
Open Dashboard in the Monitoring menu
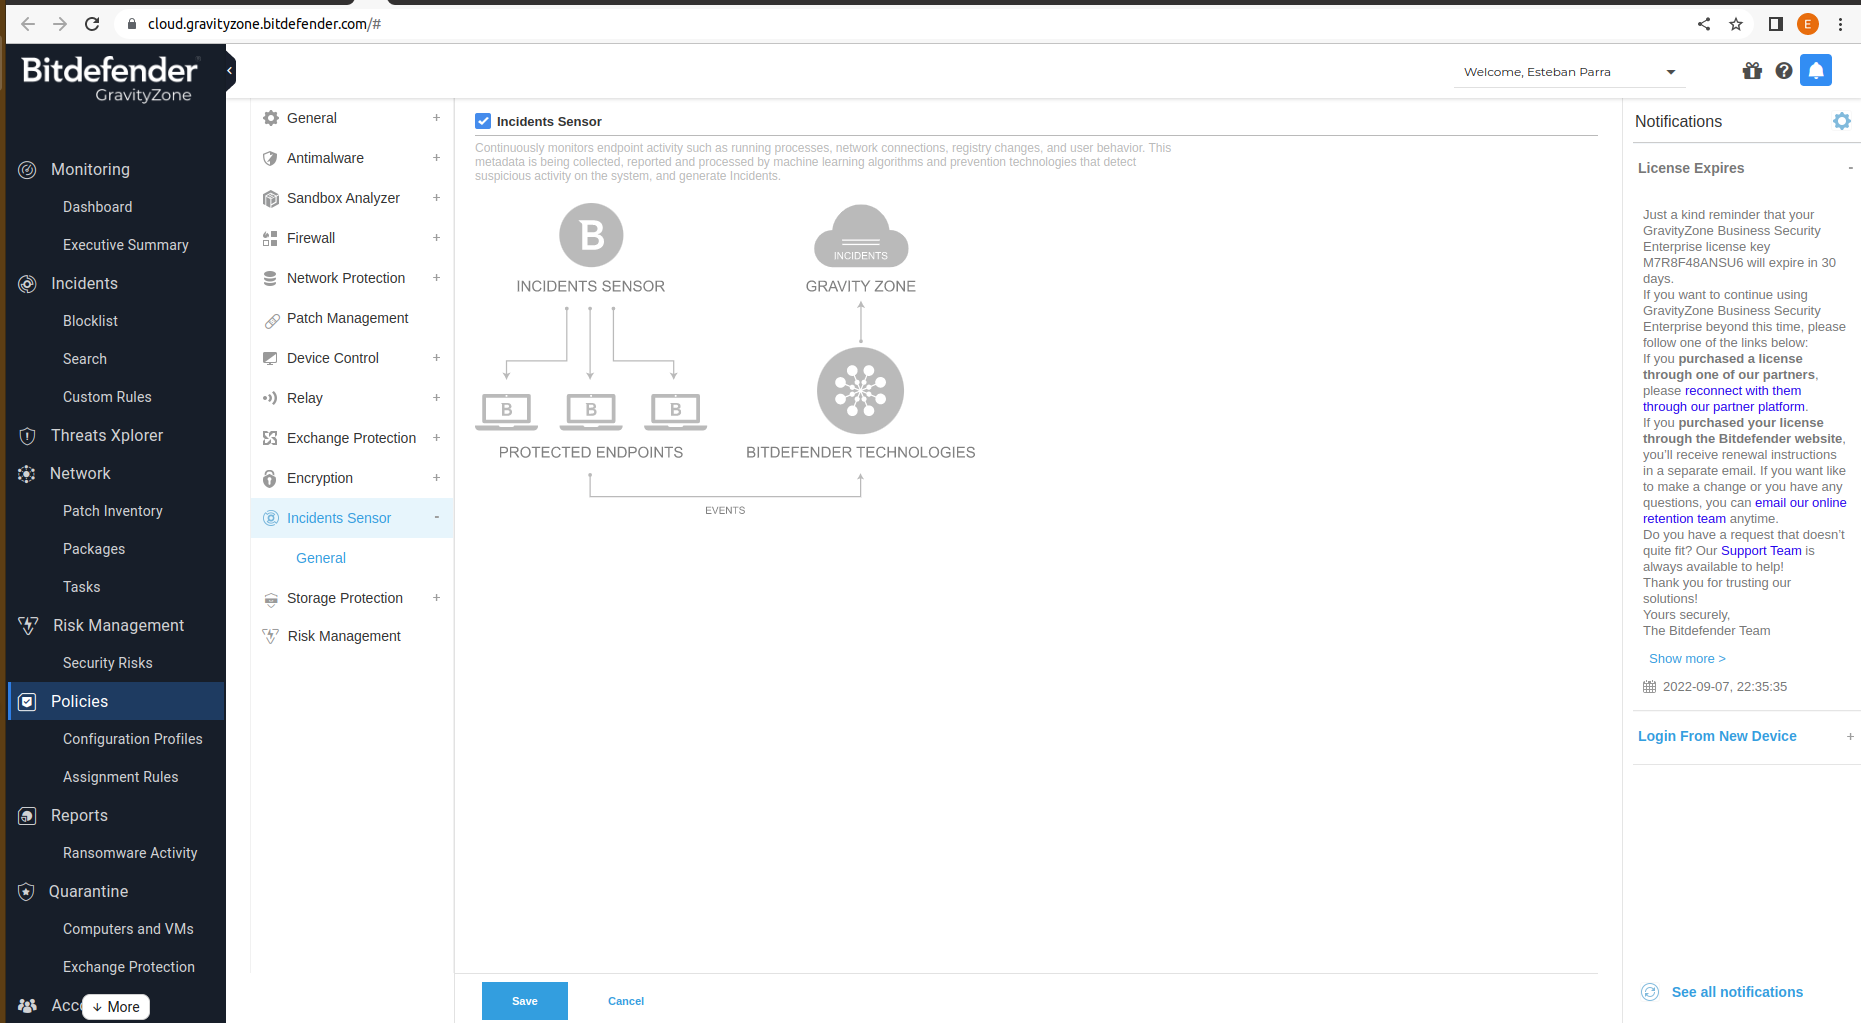(x=97, y=207)
